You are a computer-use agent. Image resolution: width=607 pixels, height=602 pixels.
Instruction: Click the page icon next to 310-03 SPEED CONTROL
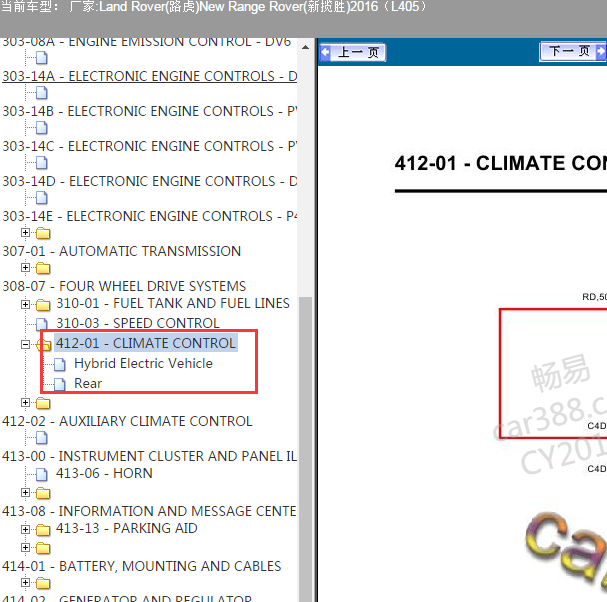(42, 324)
